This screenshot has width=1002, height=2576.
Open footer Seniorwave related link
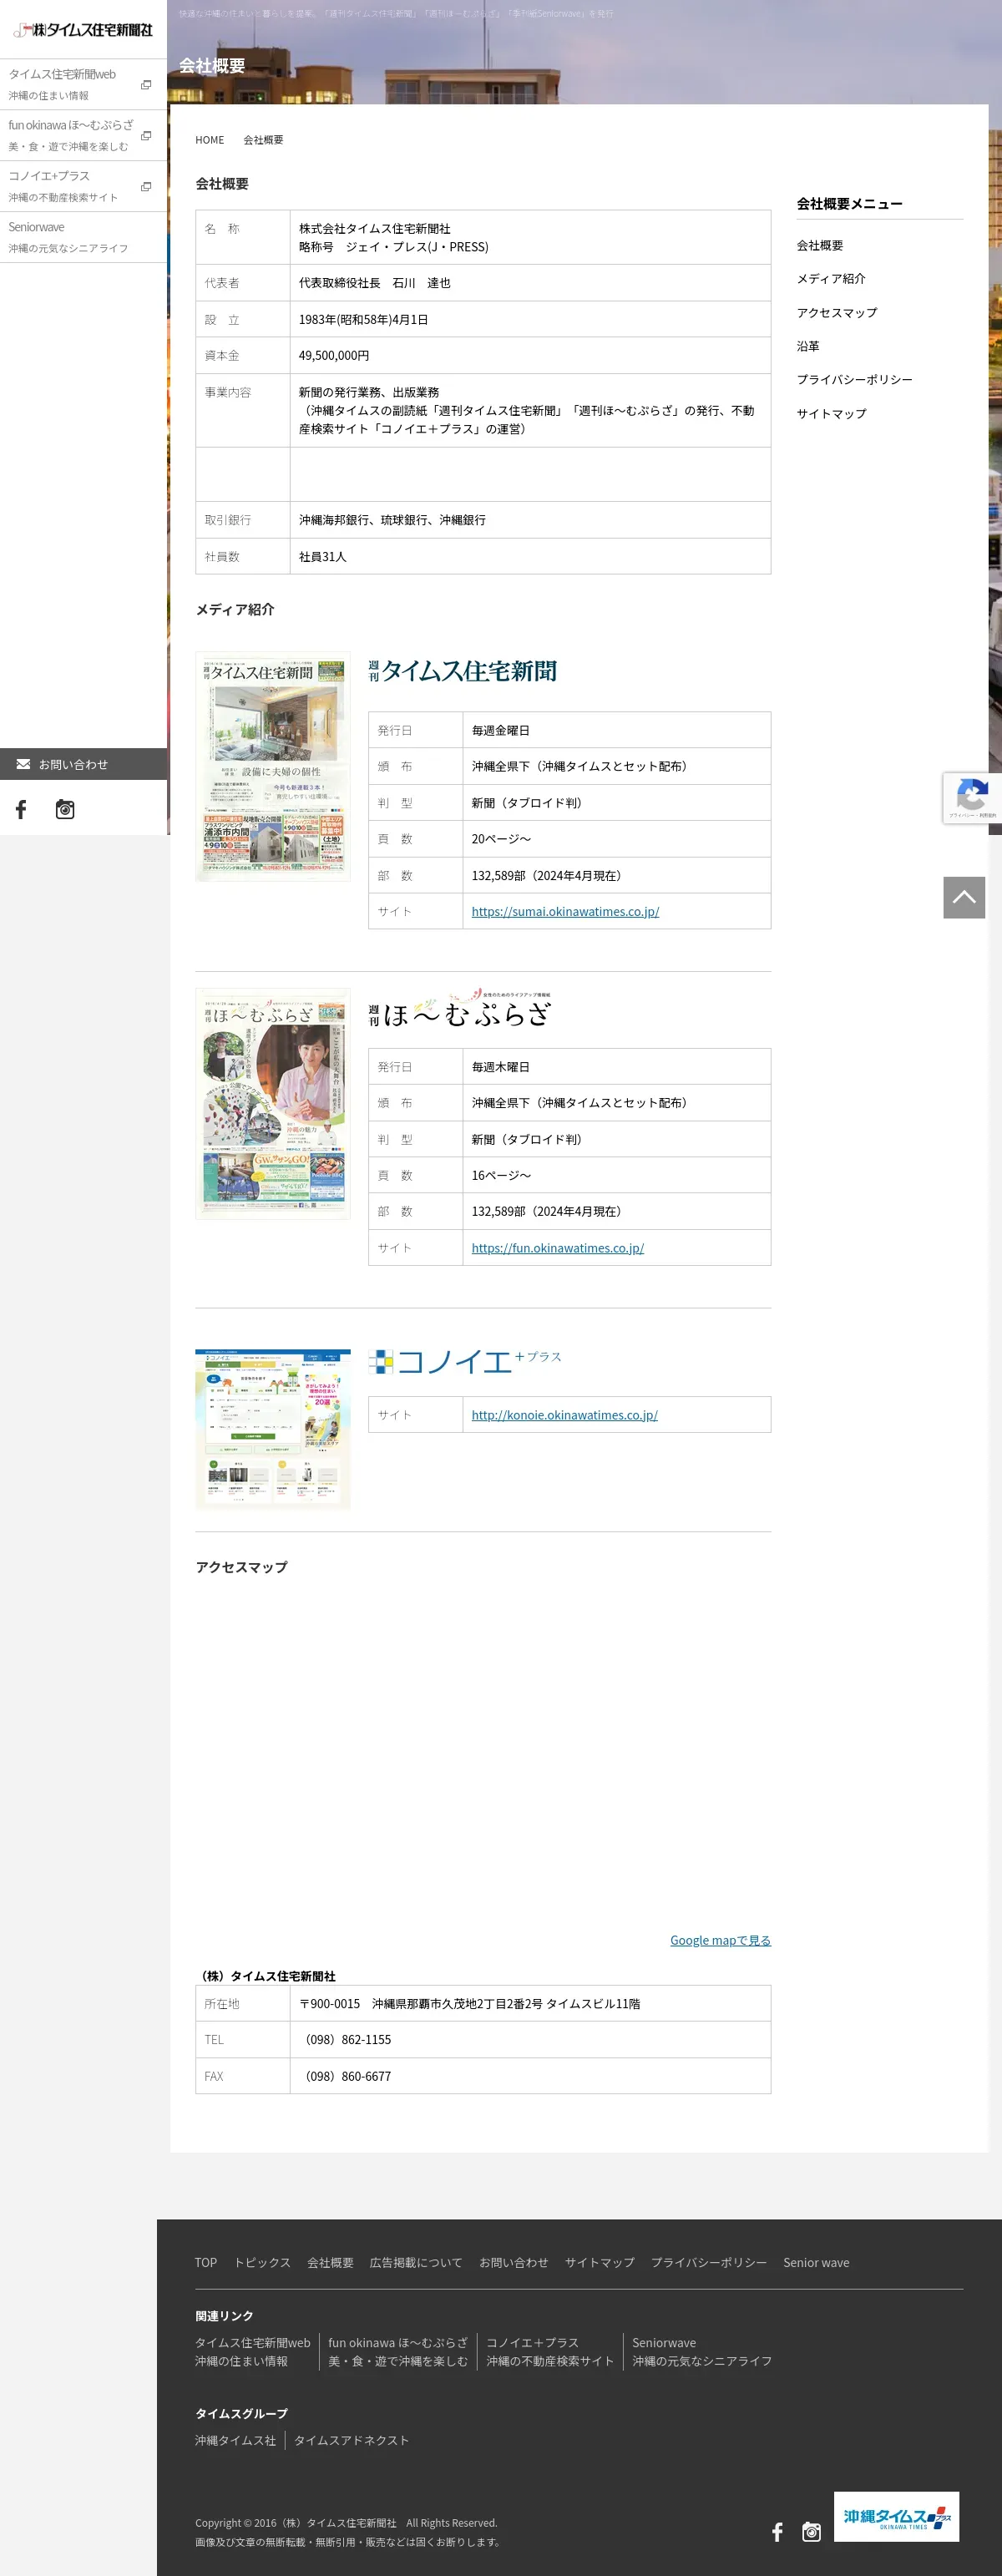(x=702, y=2351)
